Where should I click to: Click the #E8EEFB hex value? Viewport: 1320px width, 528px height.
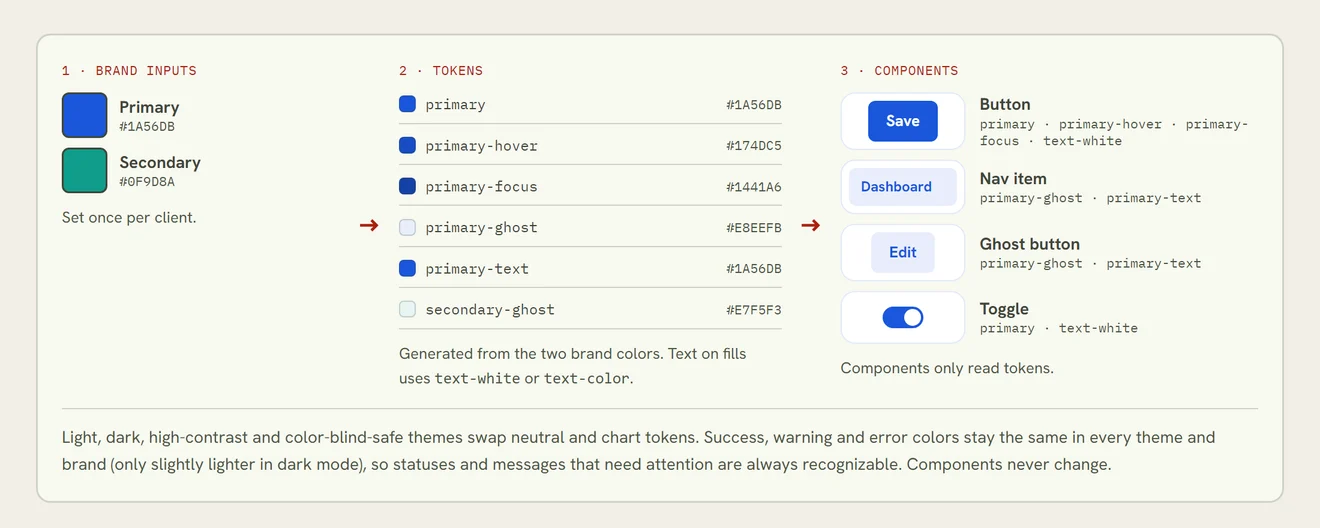(754, 228)
